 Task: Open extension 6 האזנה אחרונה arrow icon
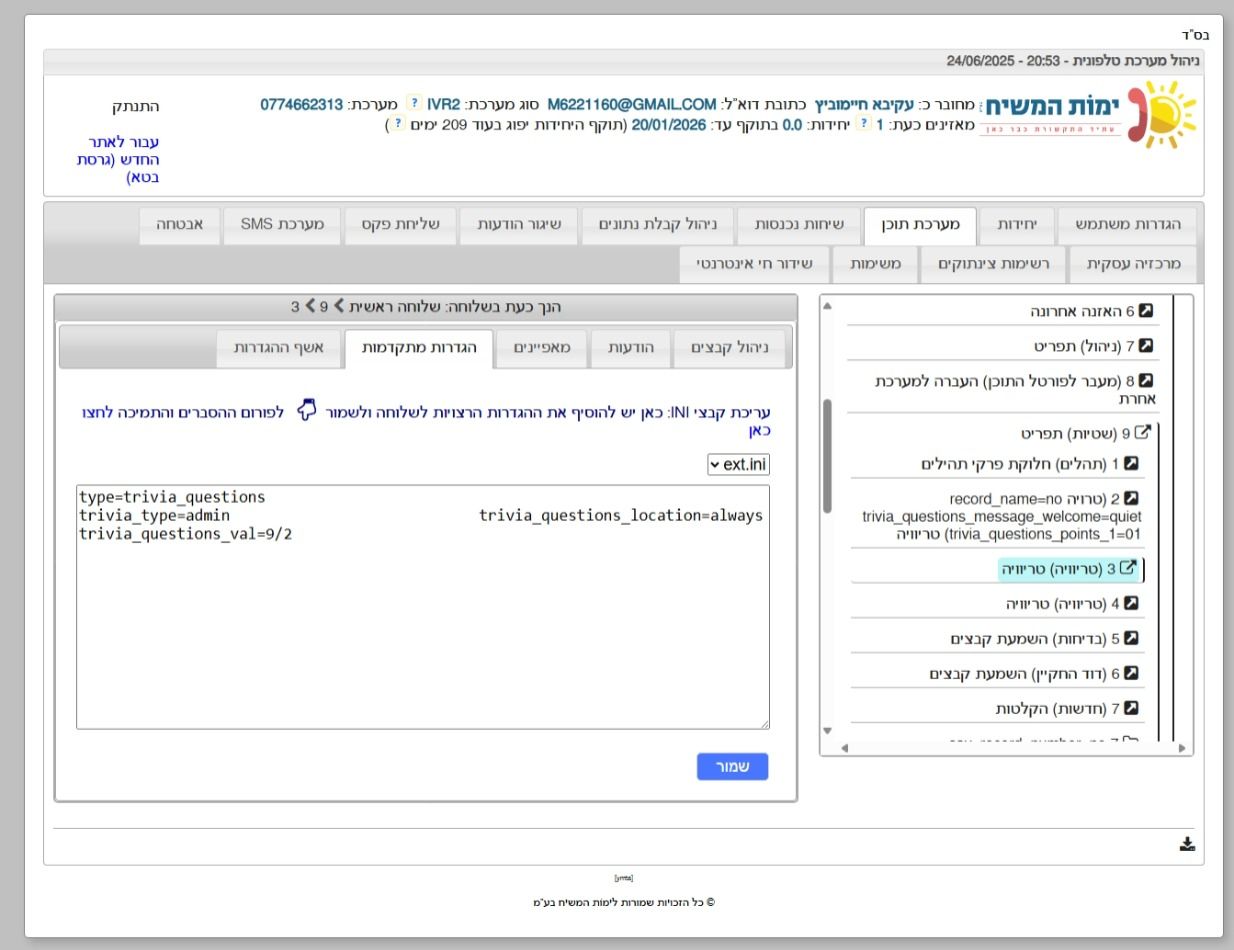tap(1146, 311)
